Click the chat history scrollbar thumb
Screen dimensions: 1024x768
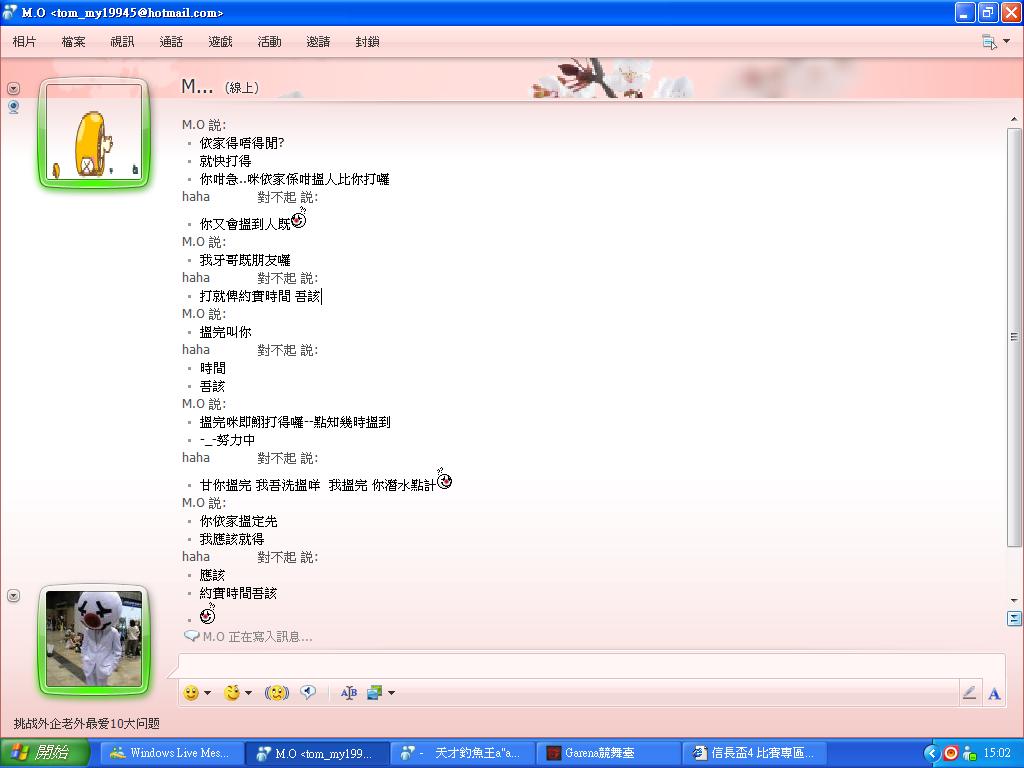[x=1014, y=337]
